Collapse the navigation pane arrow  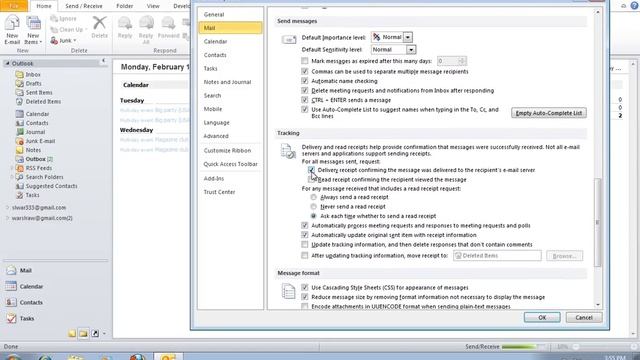tap(103, 60)
